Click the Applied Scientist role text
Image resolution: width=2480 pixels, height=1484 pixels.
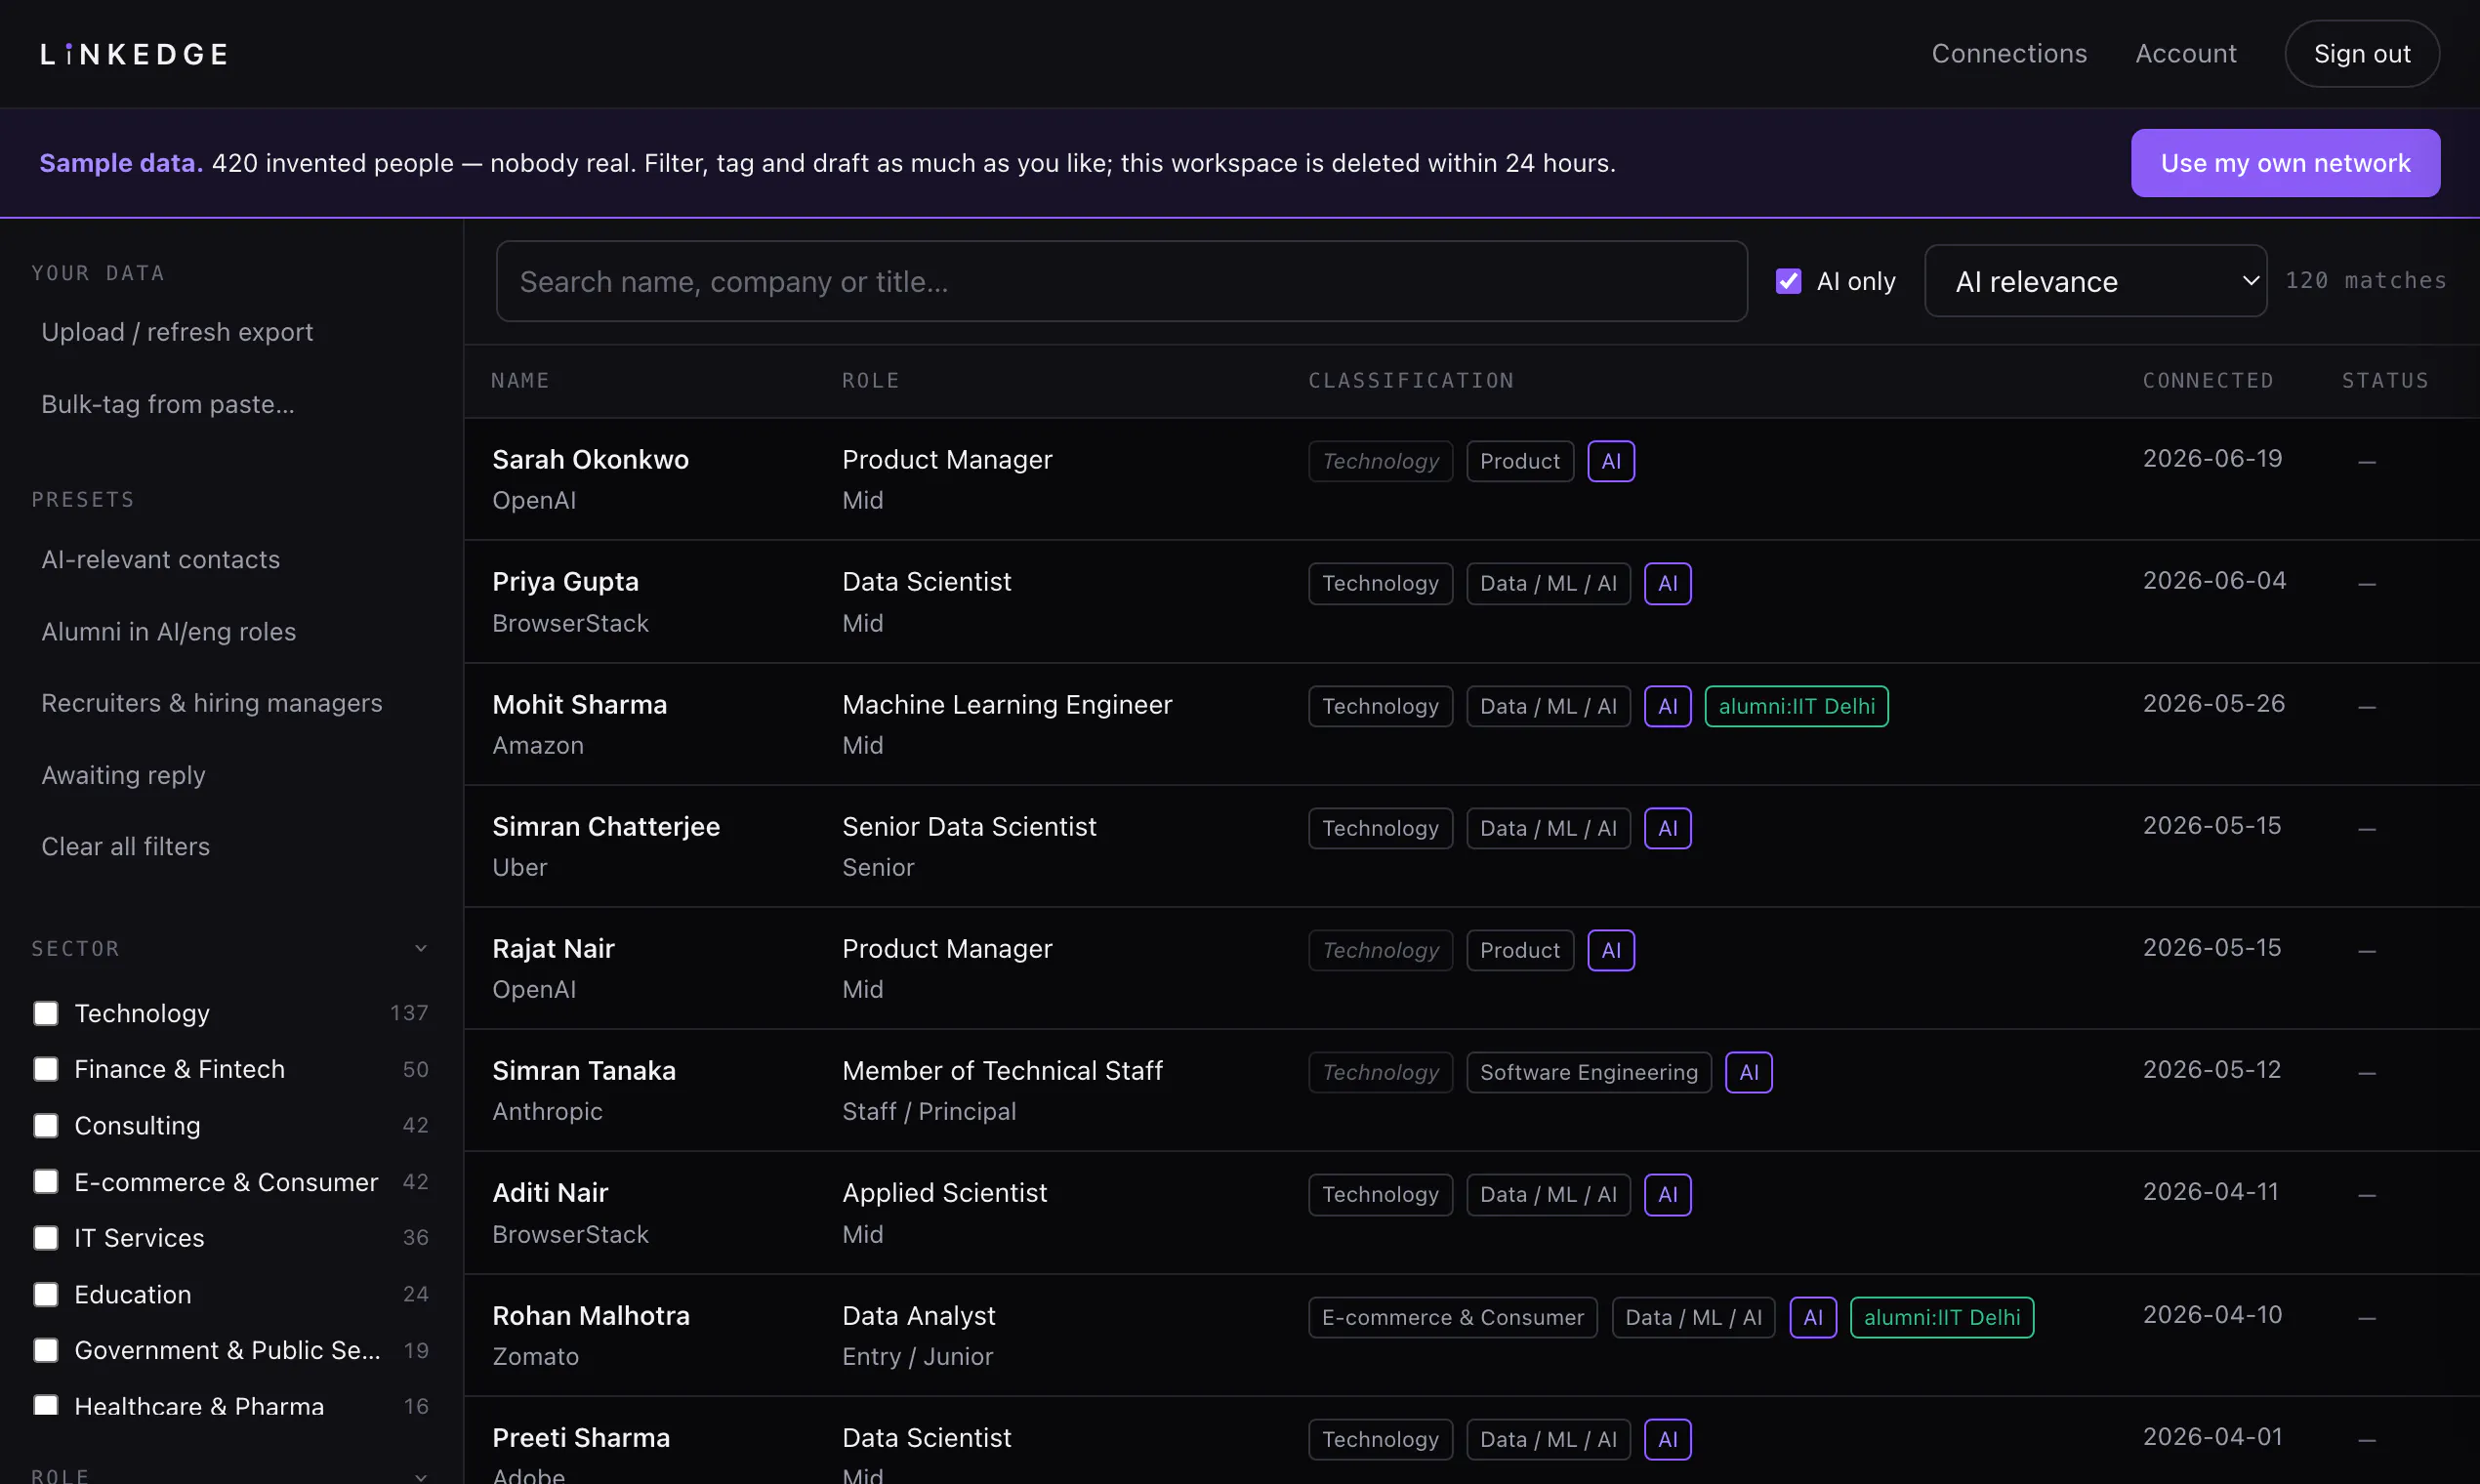944,1192
